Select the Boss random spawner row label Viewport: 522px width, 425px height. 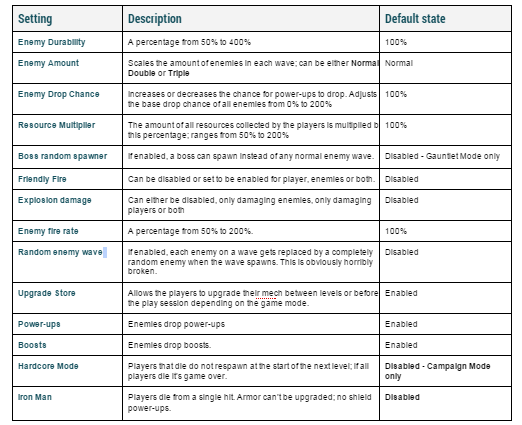tap(63, 156)
